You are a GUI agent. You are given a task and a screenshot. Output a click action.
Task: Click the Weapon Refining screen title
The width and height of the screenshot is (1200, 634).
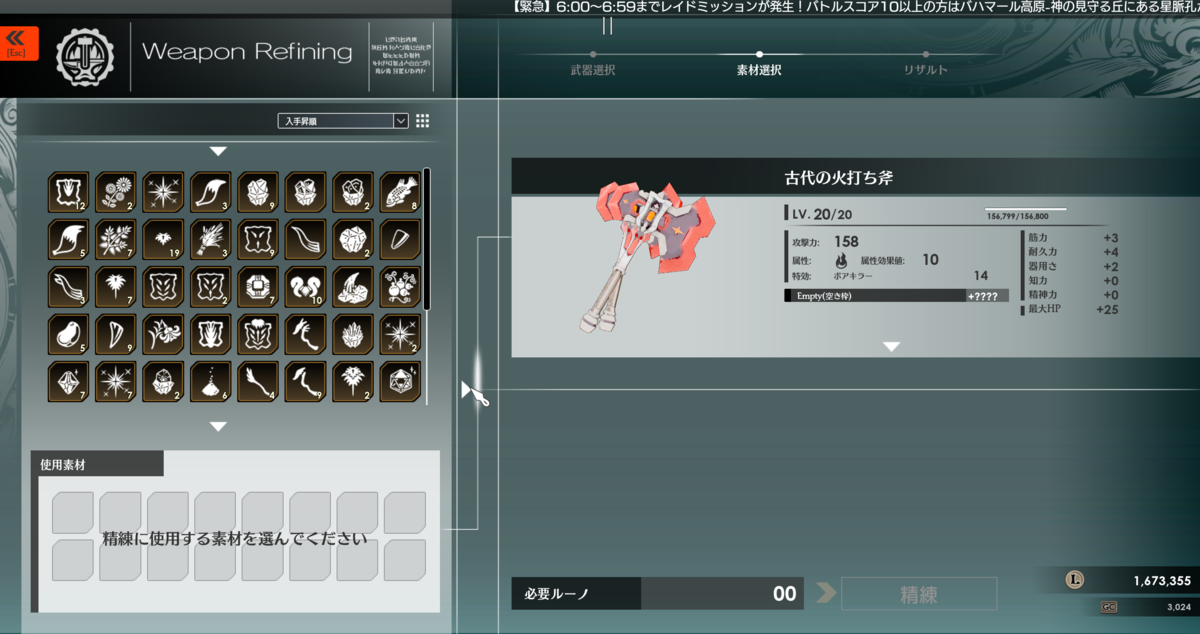[247, 51]
